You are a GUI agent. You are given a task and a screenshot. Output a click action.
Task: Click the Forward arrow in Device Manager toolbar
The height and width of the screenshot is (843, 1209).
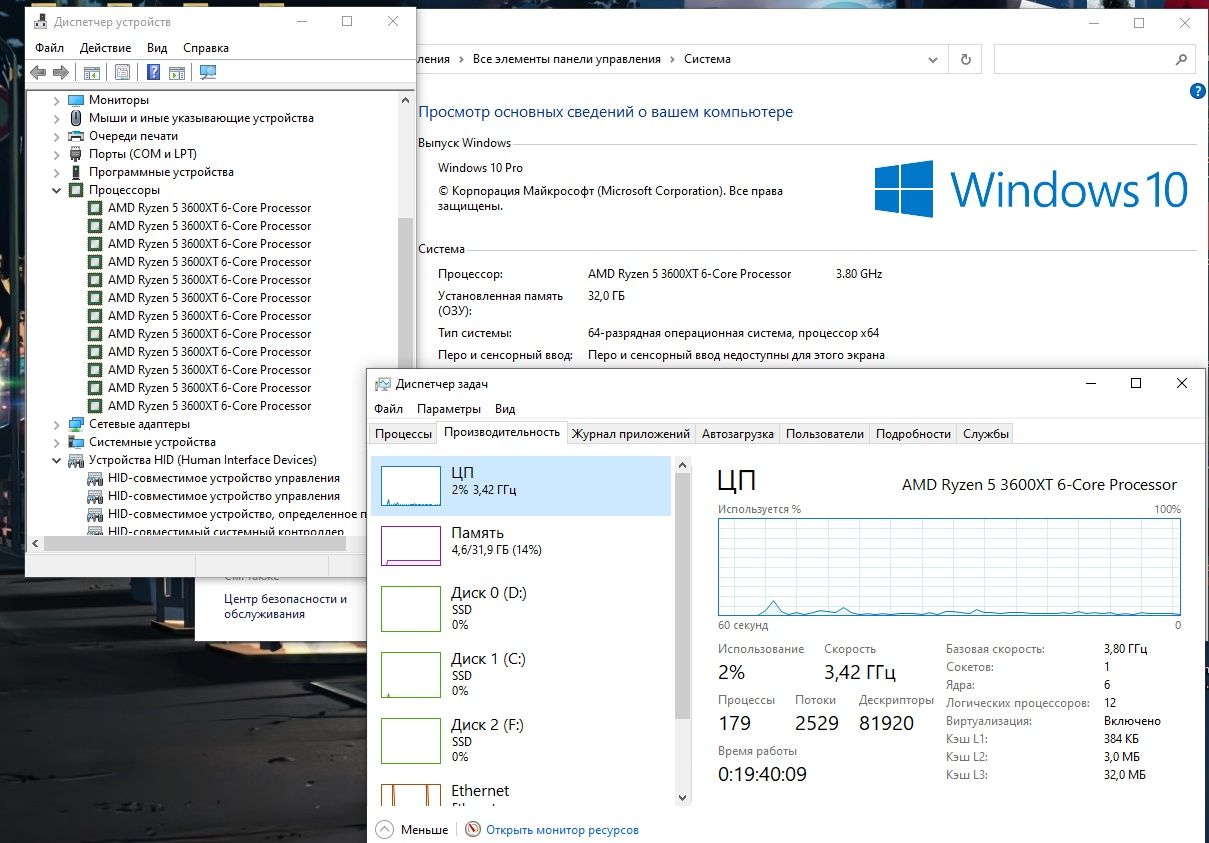tap(61, 72)
